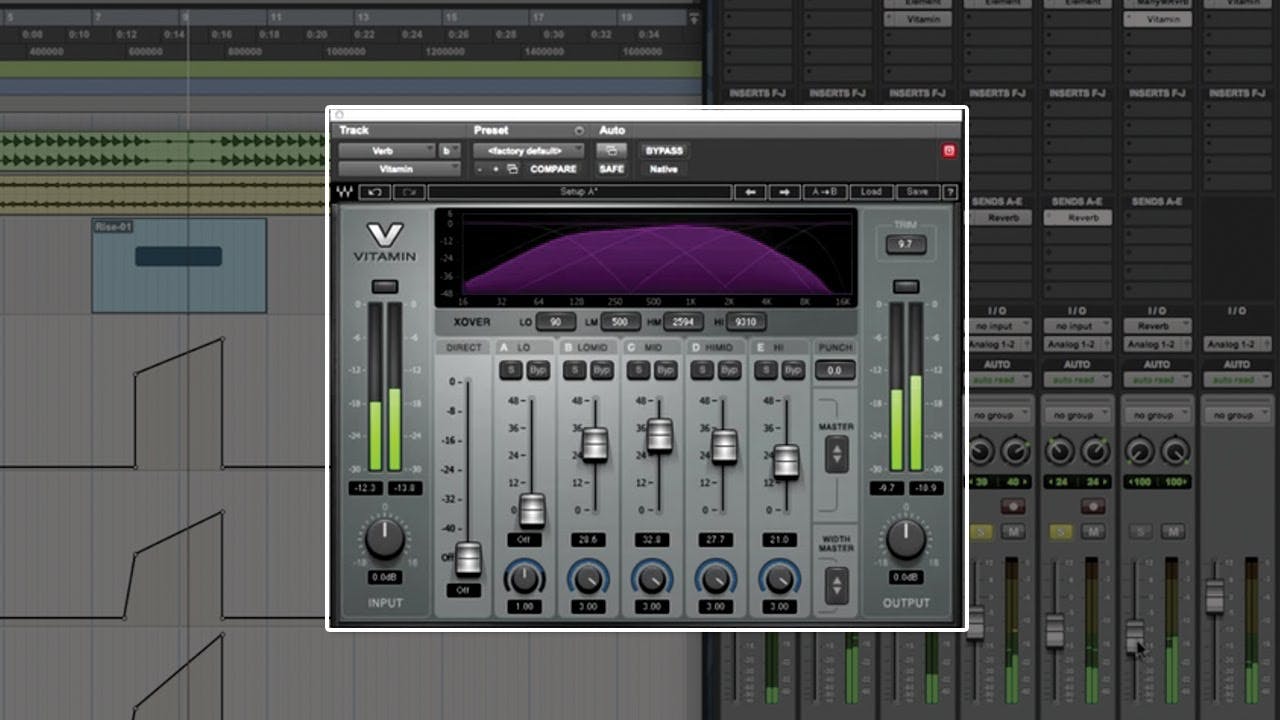The width and height of the screenshot is (1280, 720).
Task: Click the HI band width knob
Action: click(779, 577)
